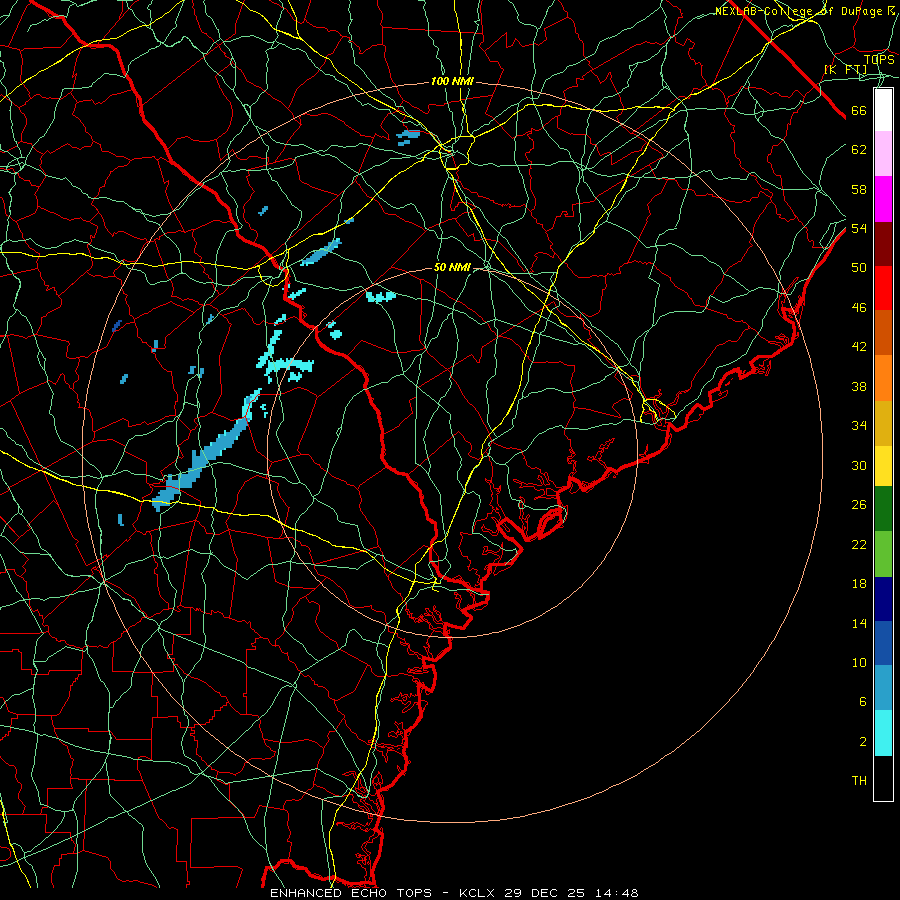Click the legend value 54

coord(859,229)
